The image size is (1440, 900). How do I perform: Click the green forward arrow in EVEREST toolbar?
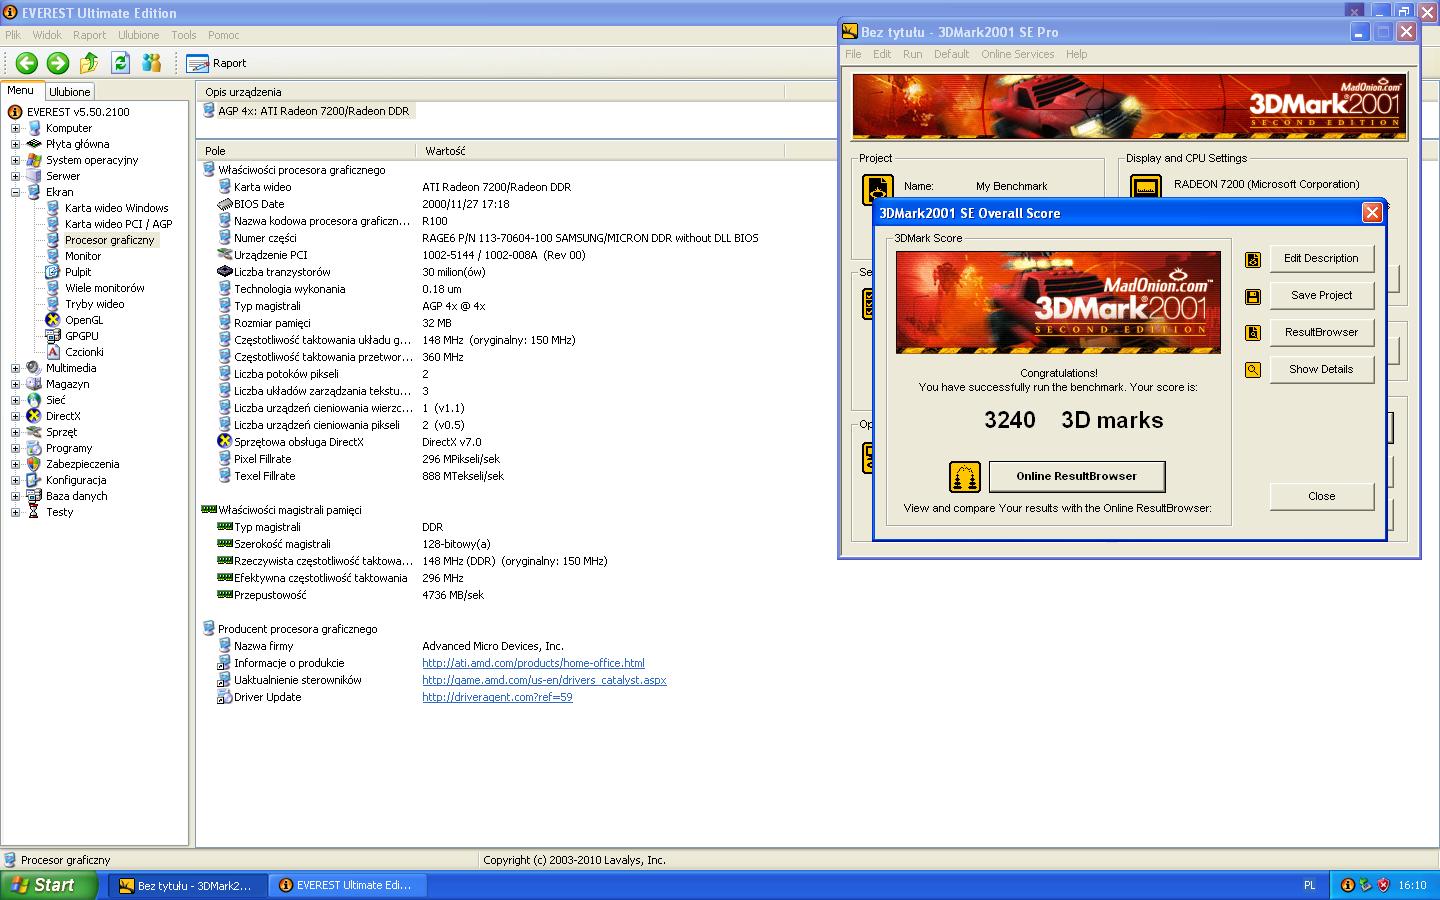(58, 63)
